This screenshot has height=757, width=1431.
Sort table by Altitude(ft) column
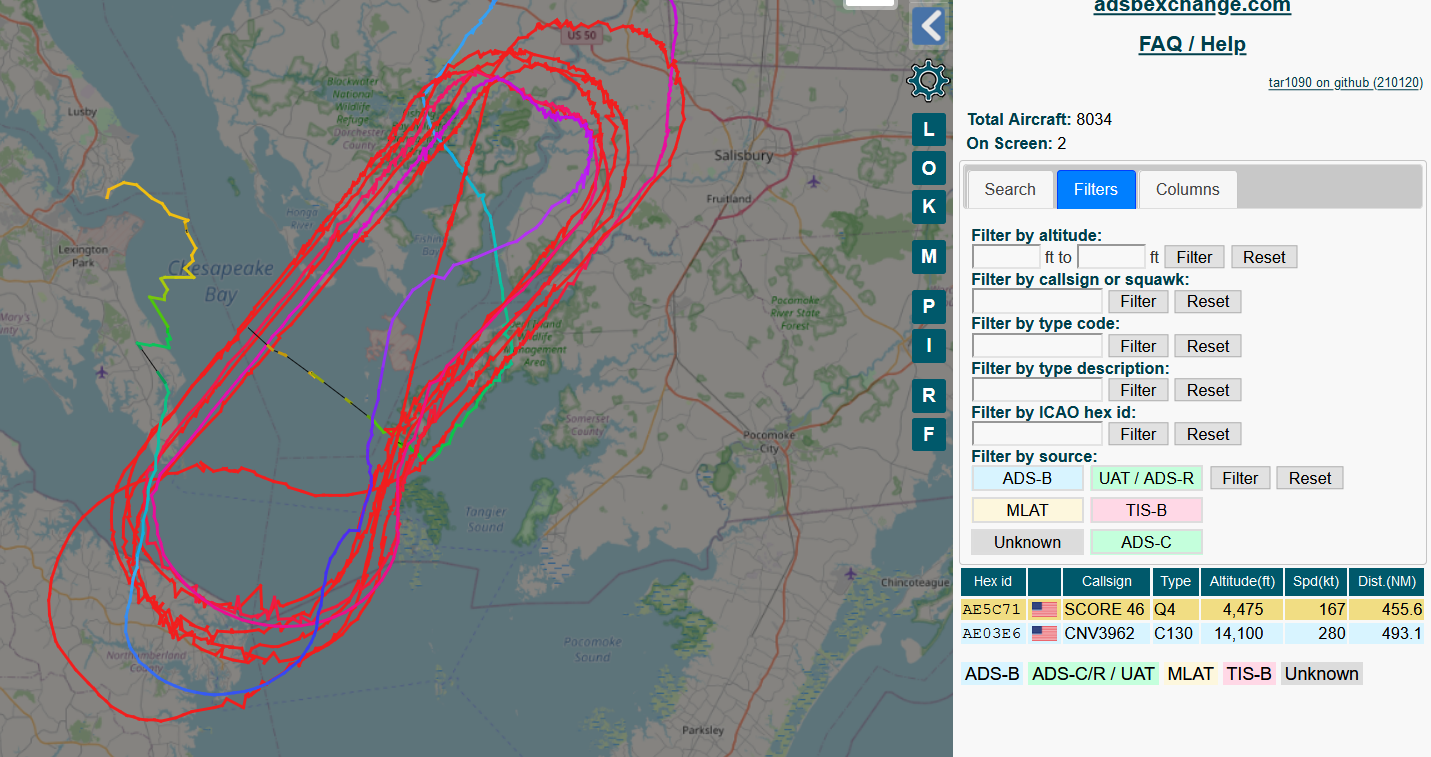coord(1242,581)
